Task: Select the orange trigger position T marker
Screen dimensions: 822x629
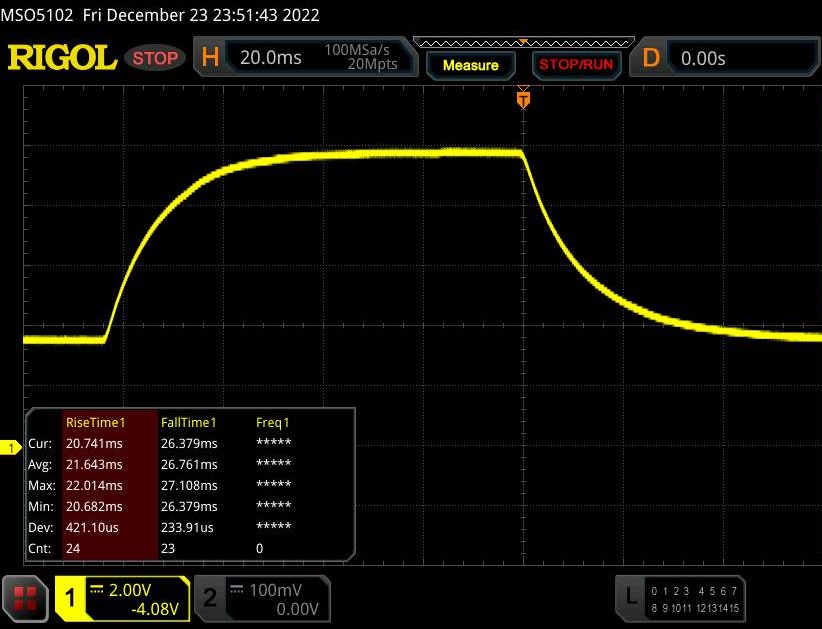Action: [523, 98]
